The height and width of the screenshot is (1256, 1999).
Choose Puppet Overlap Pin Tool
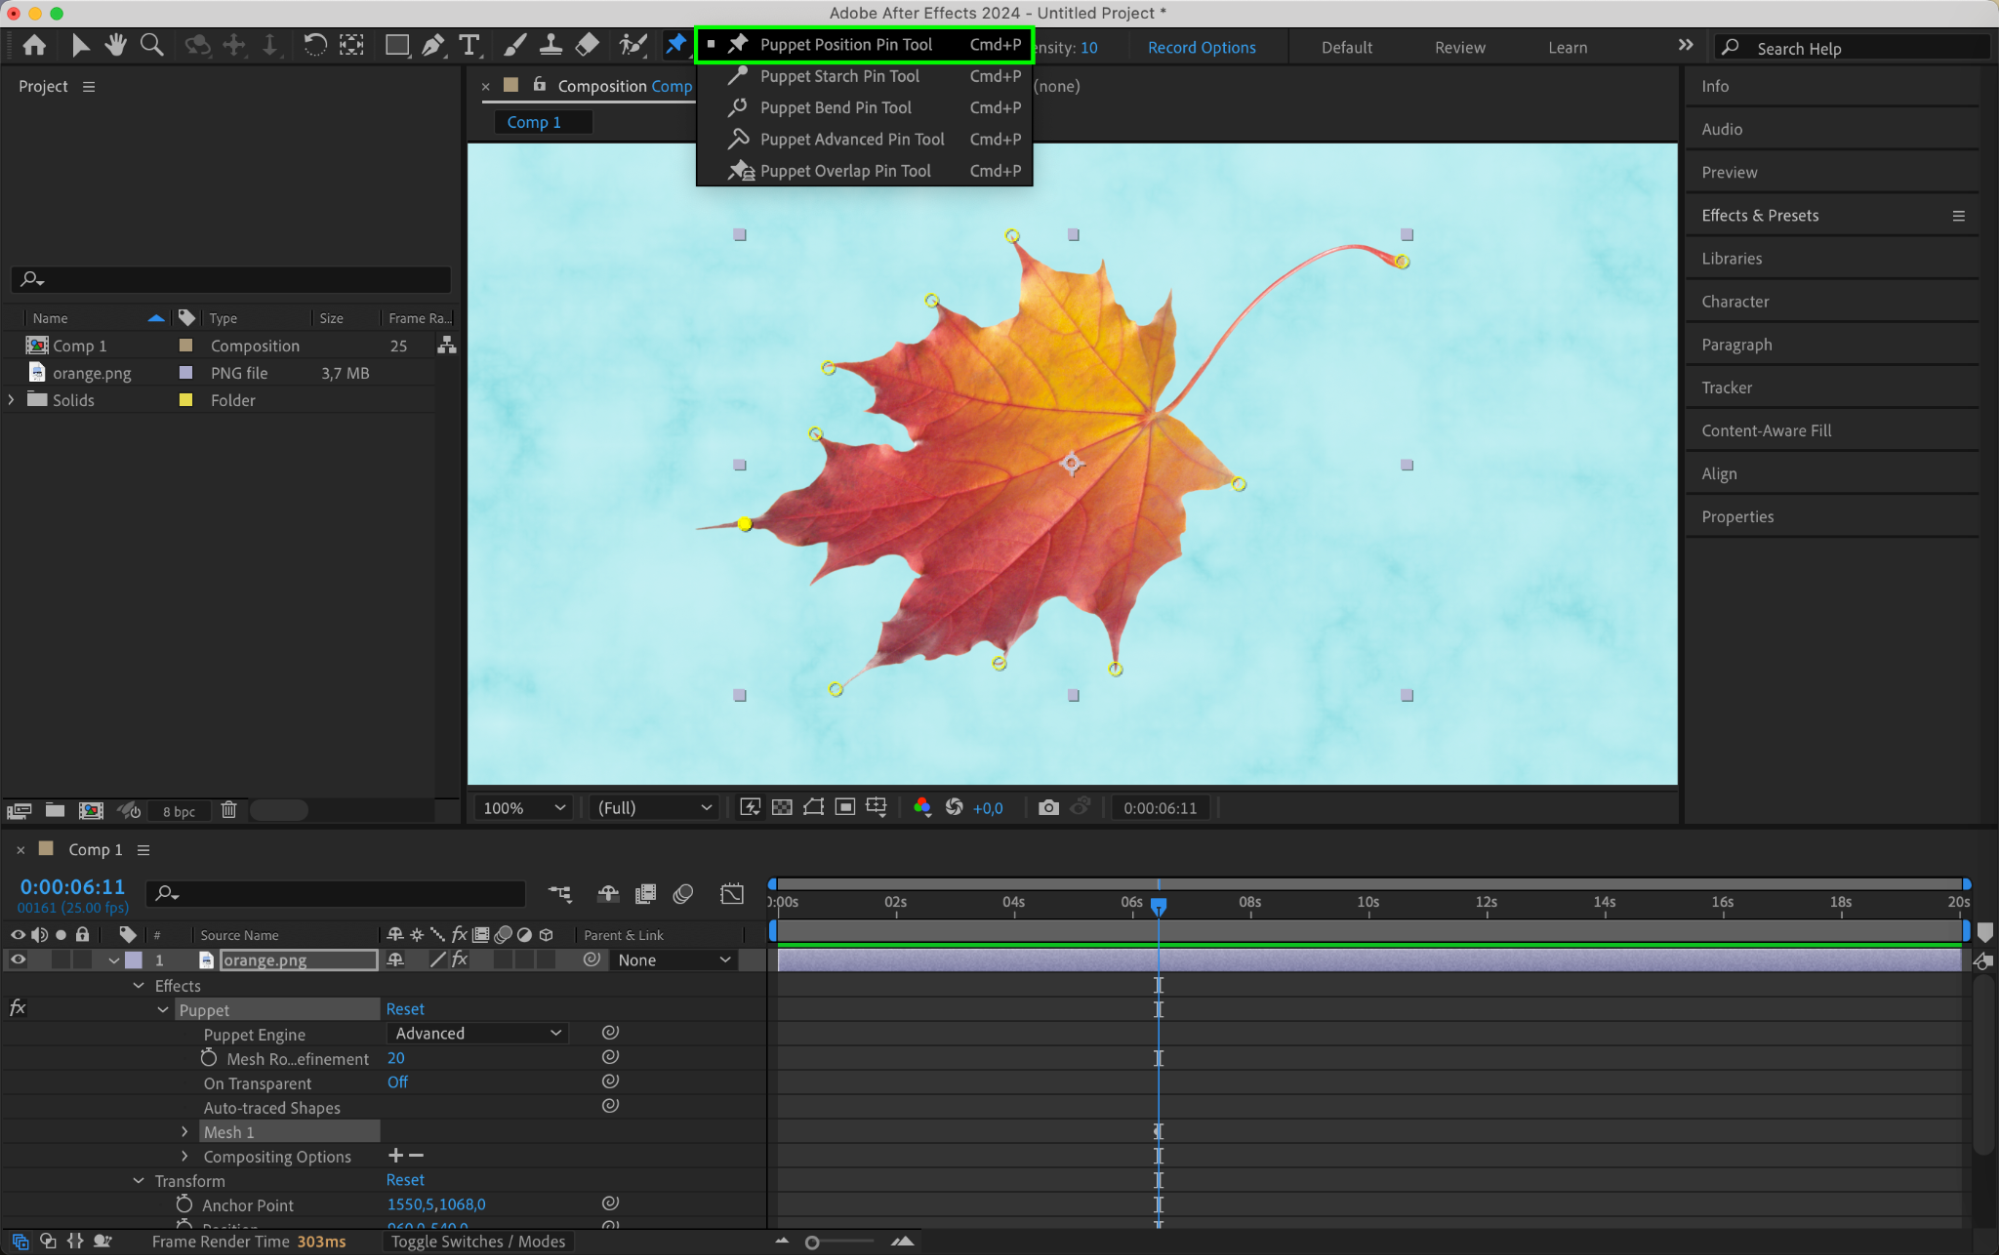click(845, 171)
